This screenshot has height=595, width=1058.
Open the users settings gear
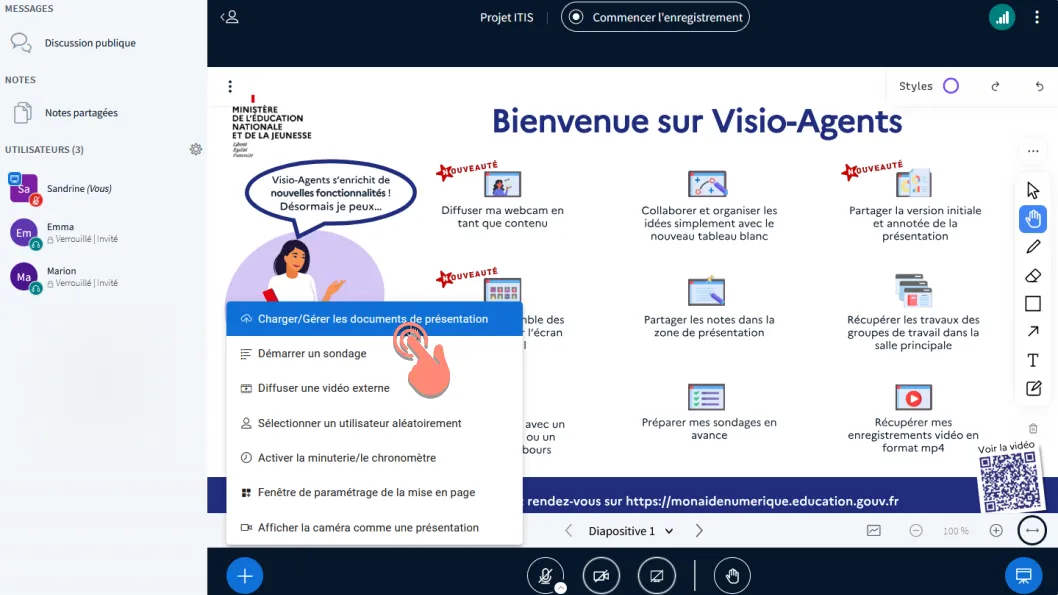pos(196,149)
